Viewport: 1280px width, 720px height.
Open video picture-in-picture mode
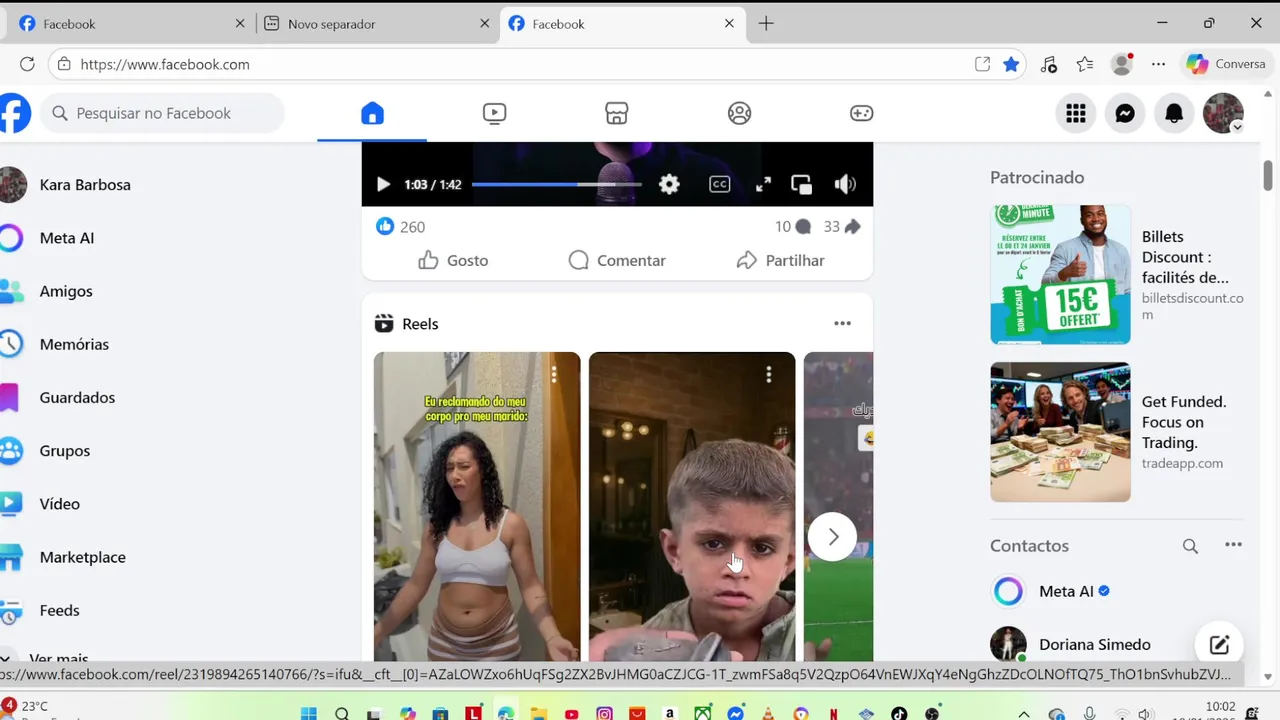click(801, 184)
